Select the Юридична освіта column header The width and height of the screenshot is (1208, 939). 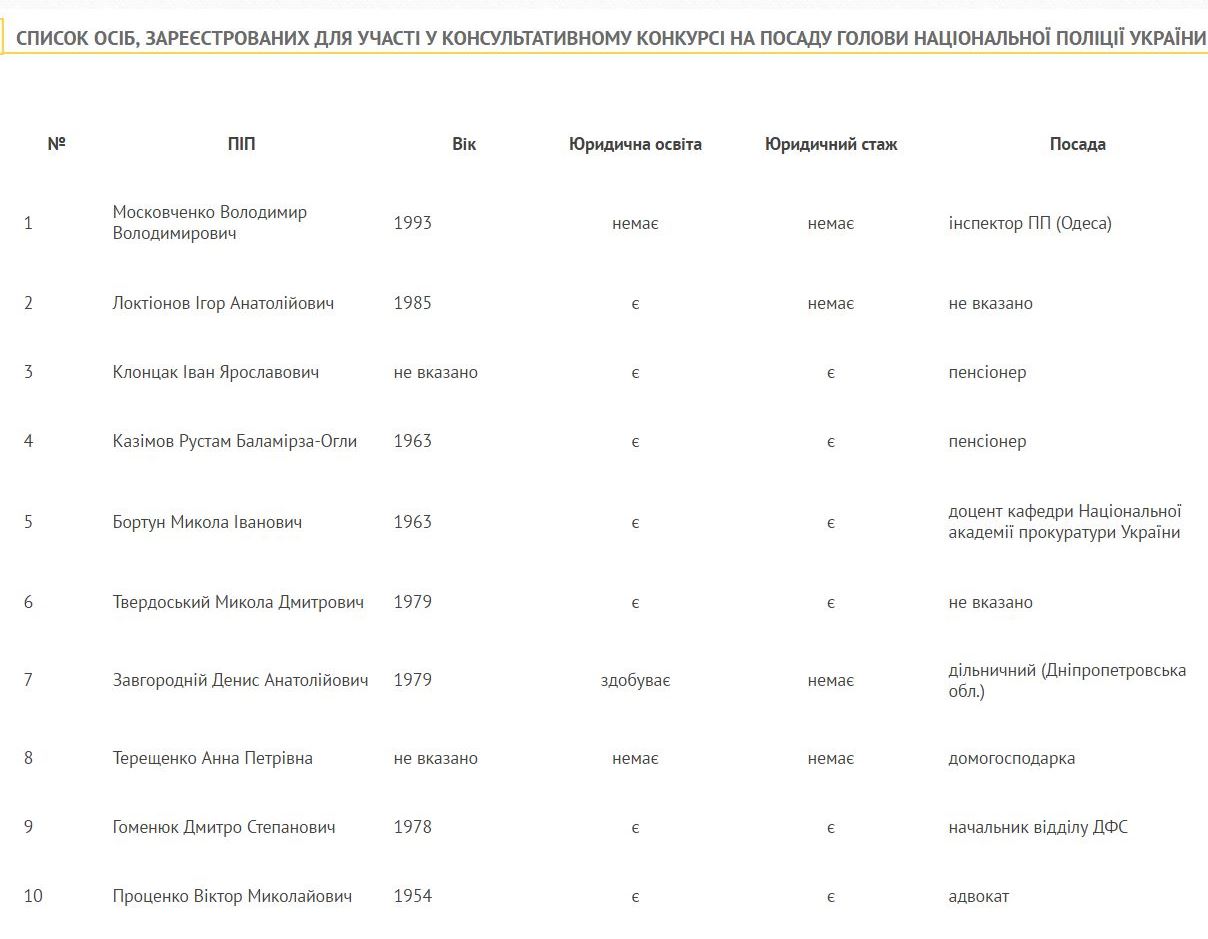coord(636,144)
